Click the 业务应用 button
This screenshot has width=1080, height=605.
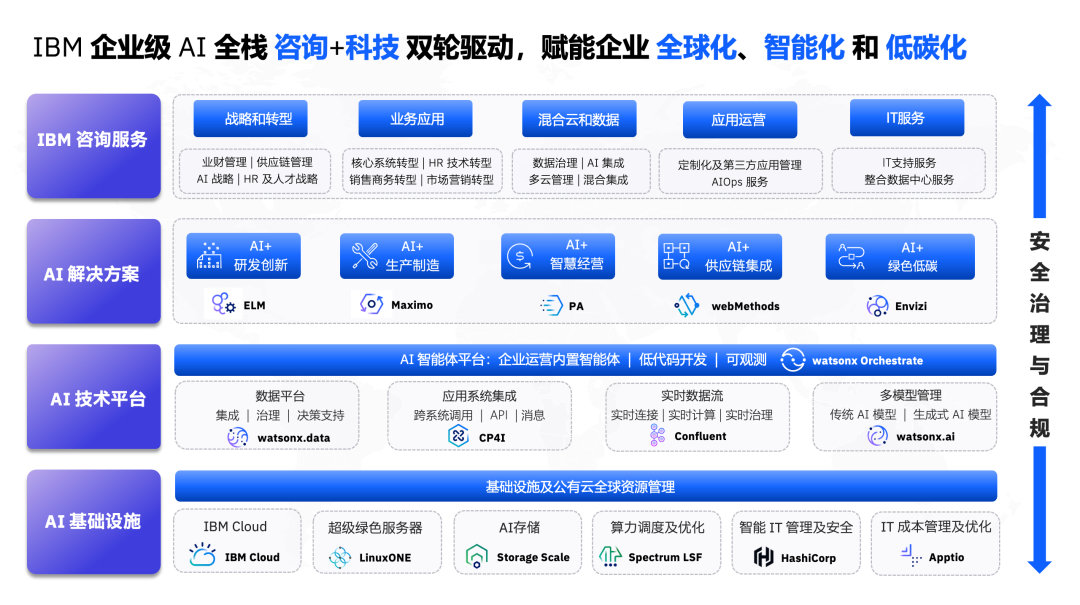click(415, 119)
